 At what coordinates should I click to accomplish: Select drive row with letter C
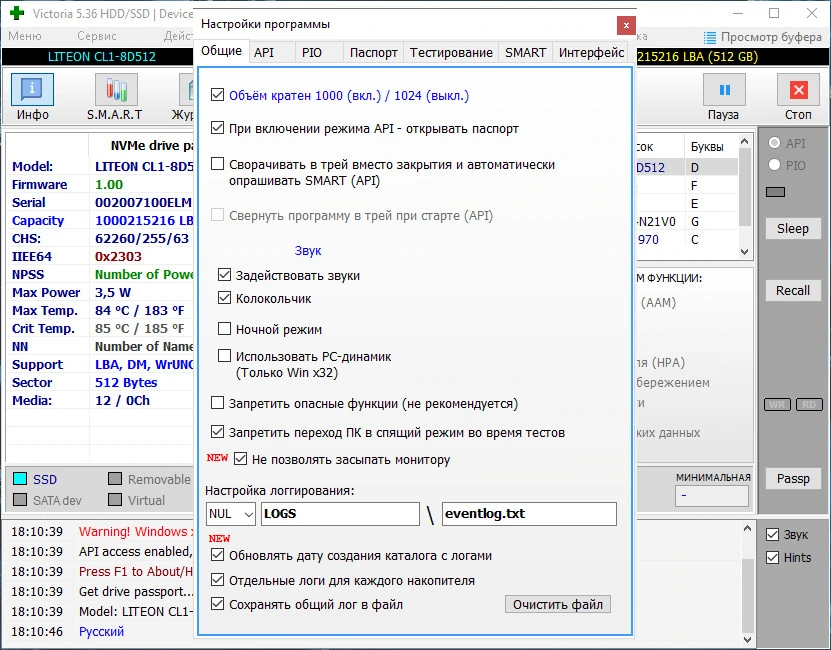pyautogui.click(x=687, y=240)
